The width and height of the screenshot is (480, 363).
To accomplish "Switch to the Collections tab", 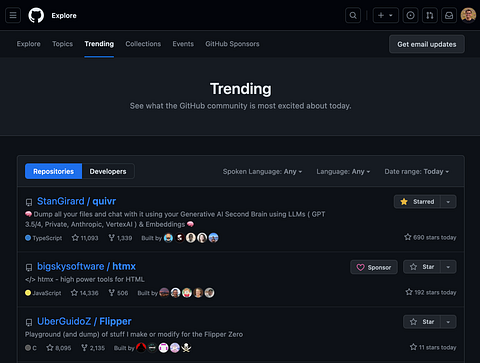I will (x=143, y=44).
